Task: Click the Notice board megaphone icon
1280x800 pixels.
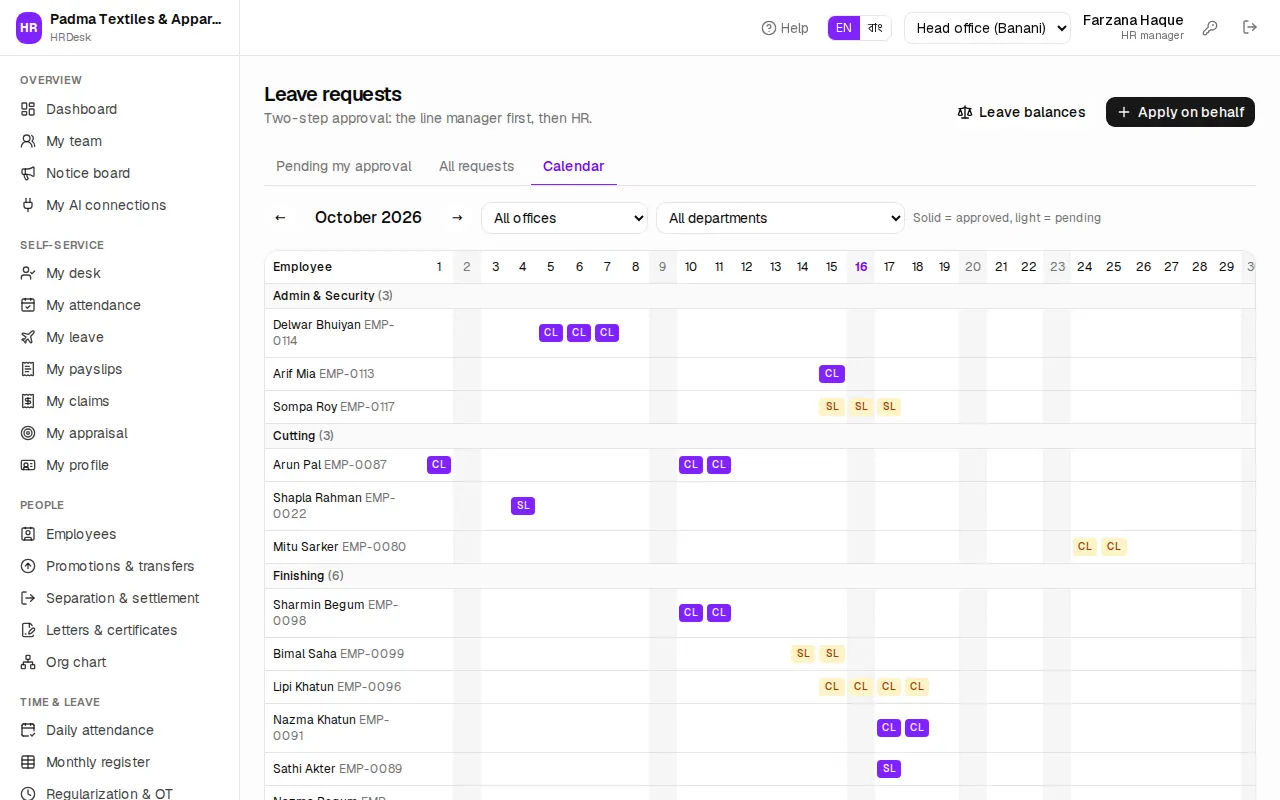Action: coord(28,173)
